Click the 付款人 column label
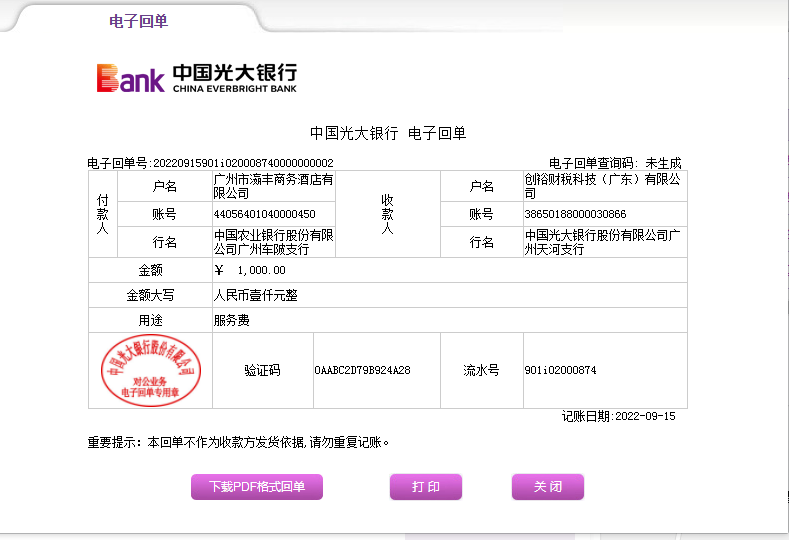This screenshot has width=789, height=540. [x=103, y=214]
